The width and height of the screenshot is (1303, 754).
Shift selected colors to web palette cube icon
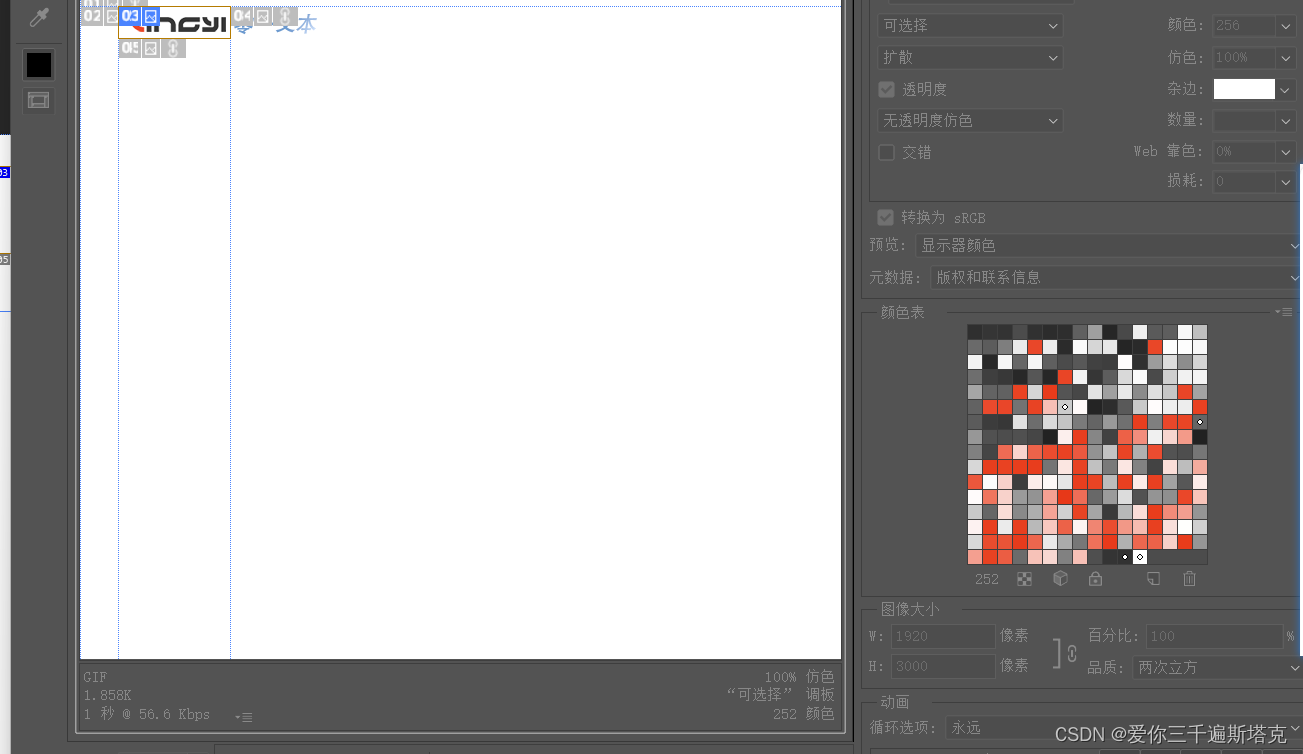1061,578
